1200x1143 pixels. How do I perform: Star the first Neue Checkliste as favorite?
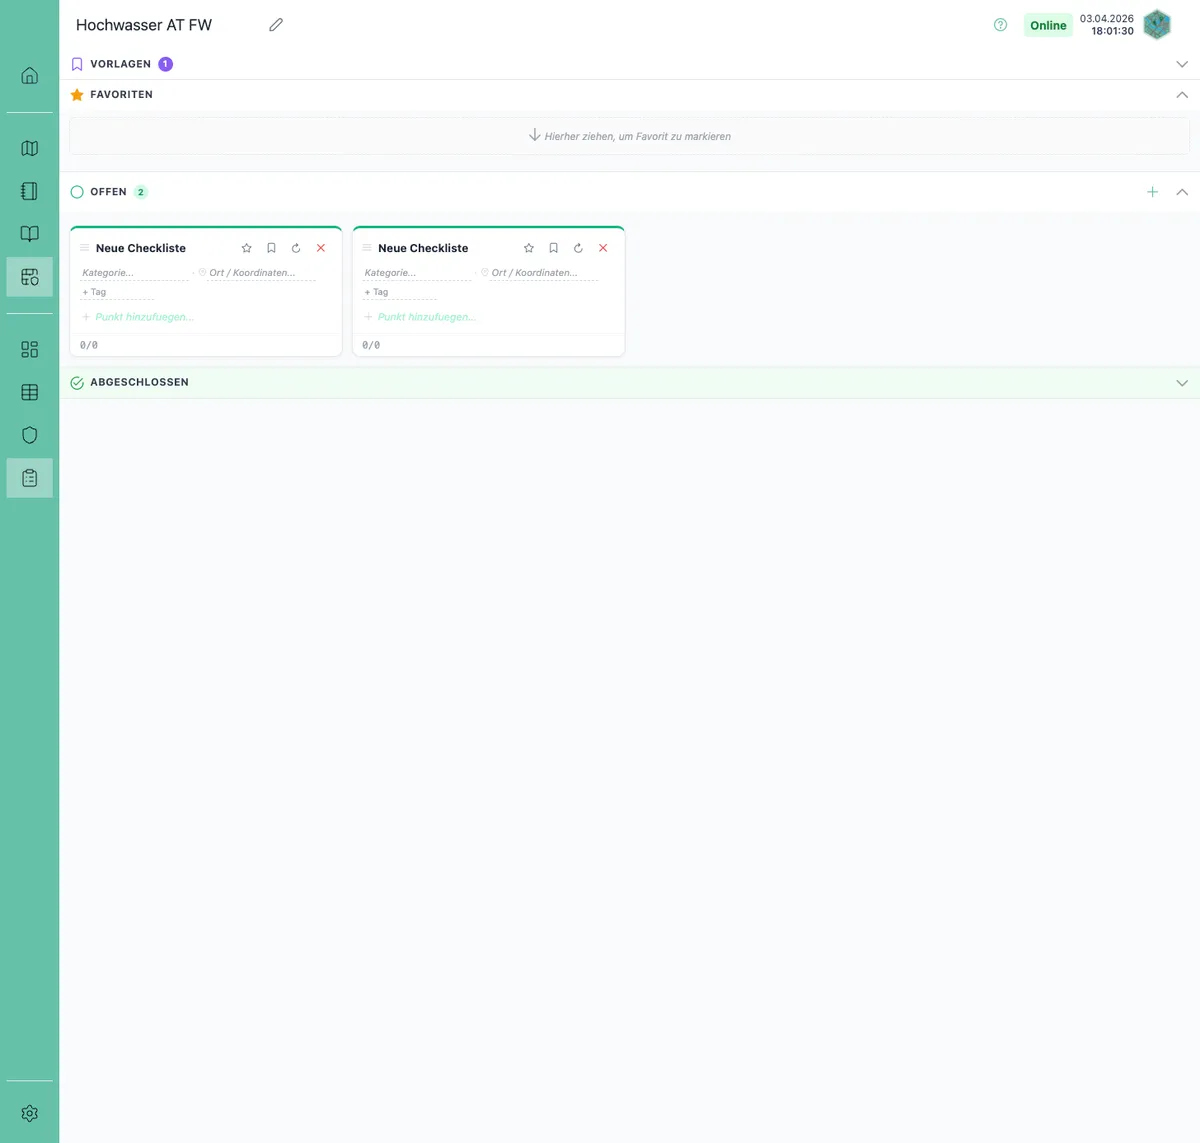[247, 248]
